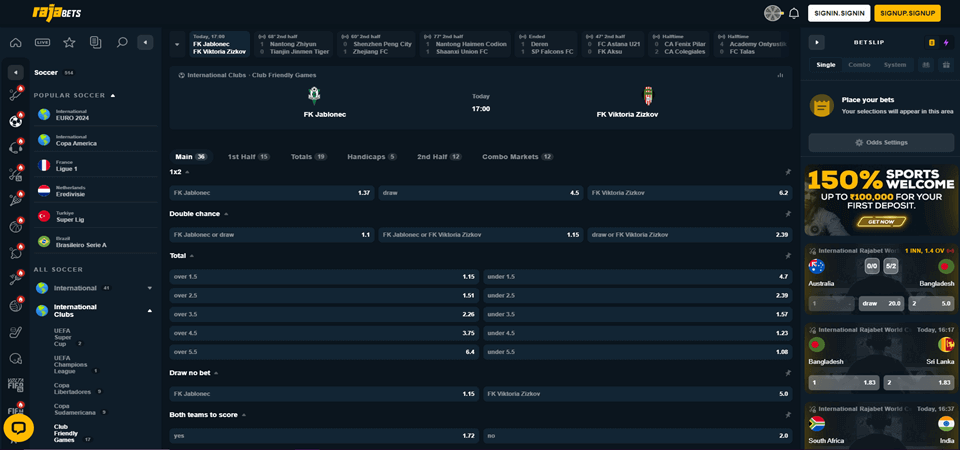Collapse the Total market section
The width and height of the screenshot is (960, 450).
coord(192,256)
